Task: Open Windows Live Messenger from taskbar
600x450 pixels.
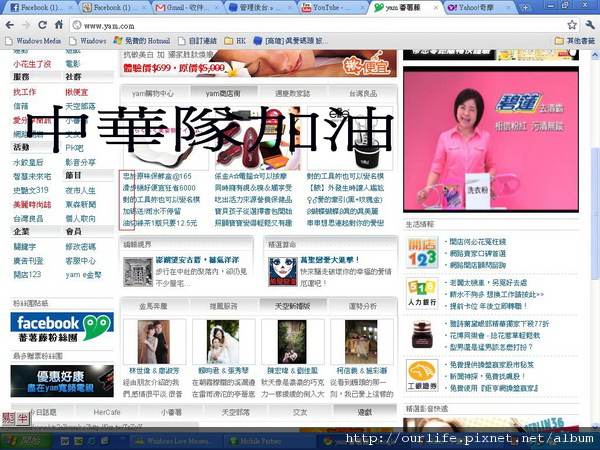Action: 173,441
